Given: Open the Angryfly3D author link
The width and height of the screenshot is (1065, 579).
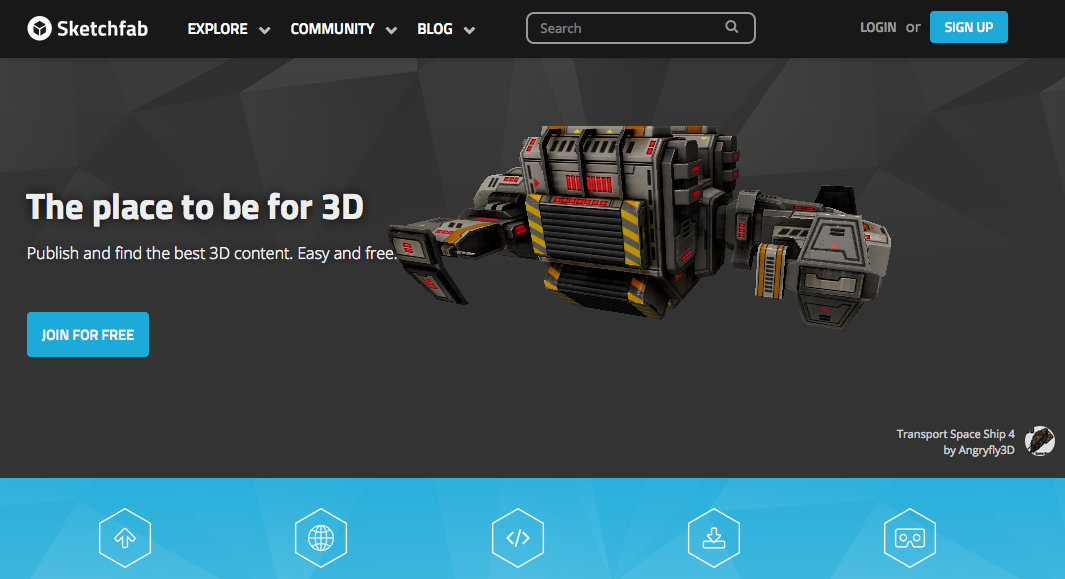Looking at the screenshot, I should click(986, 450).
